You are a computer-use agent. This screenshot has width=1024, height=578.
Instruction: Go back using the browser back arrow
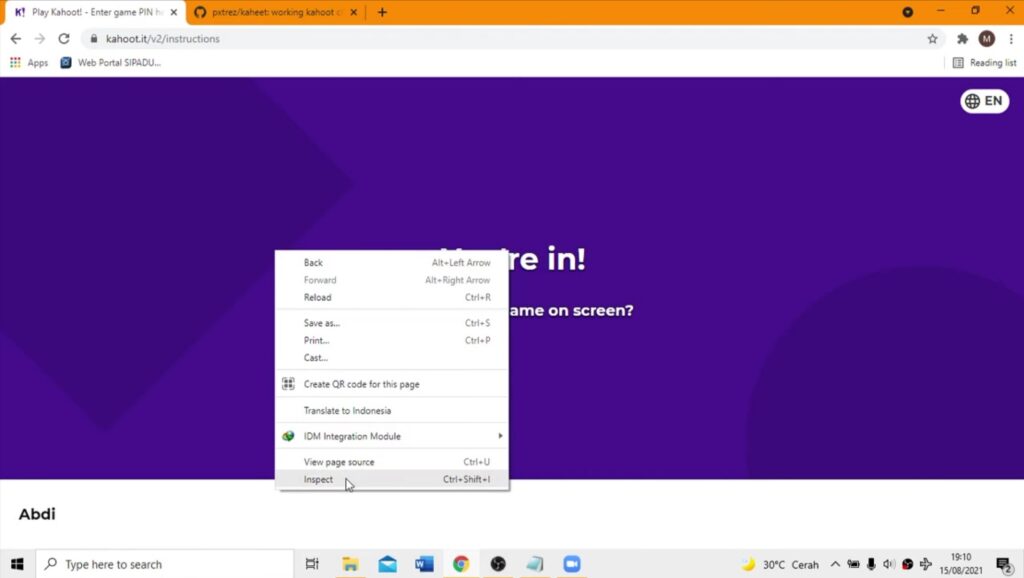click(x=16, y=39)
